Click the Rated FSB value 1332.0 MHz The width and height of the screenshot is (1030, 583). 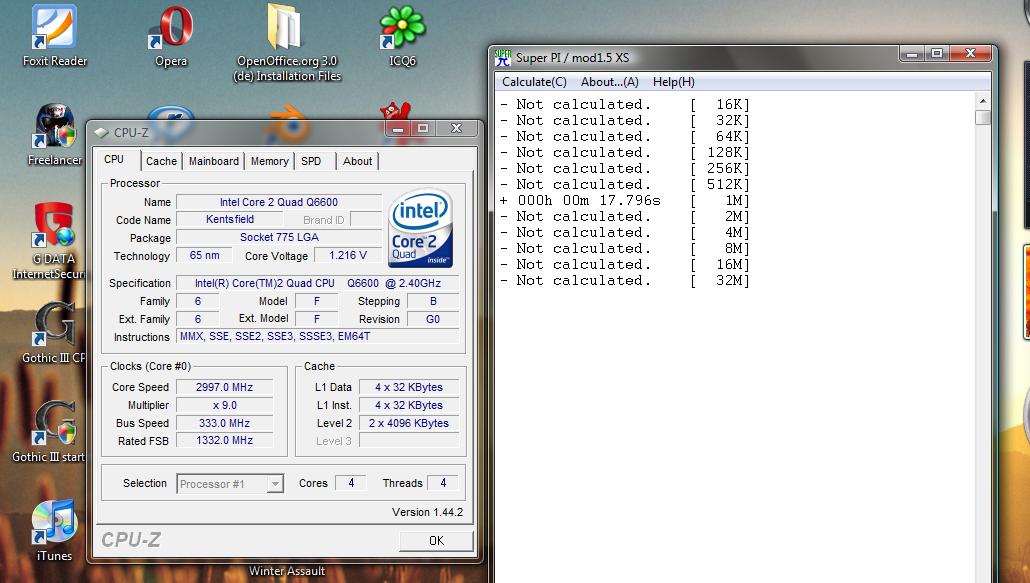(225, 441)
